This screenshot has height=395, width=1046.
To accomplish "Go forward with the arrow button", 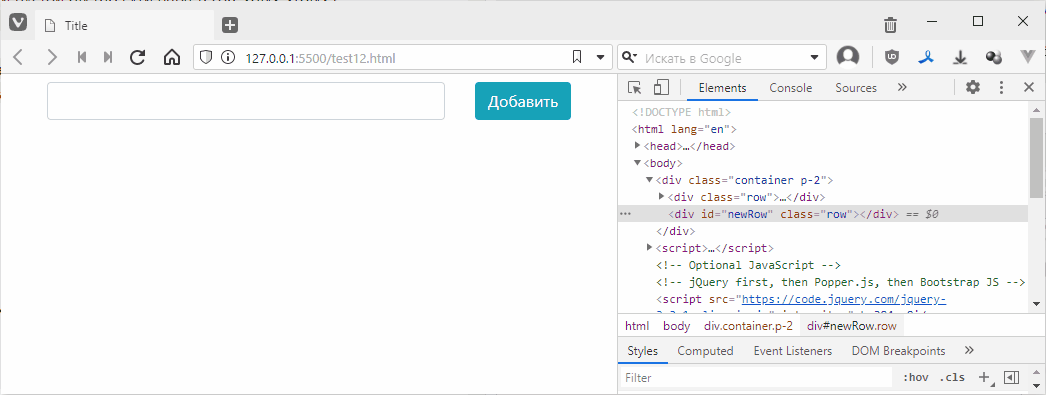I will pyautogui.click(x=51, y=57).
